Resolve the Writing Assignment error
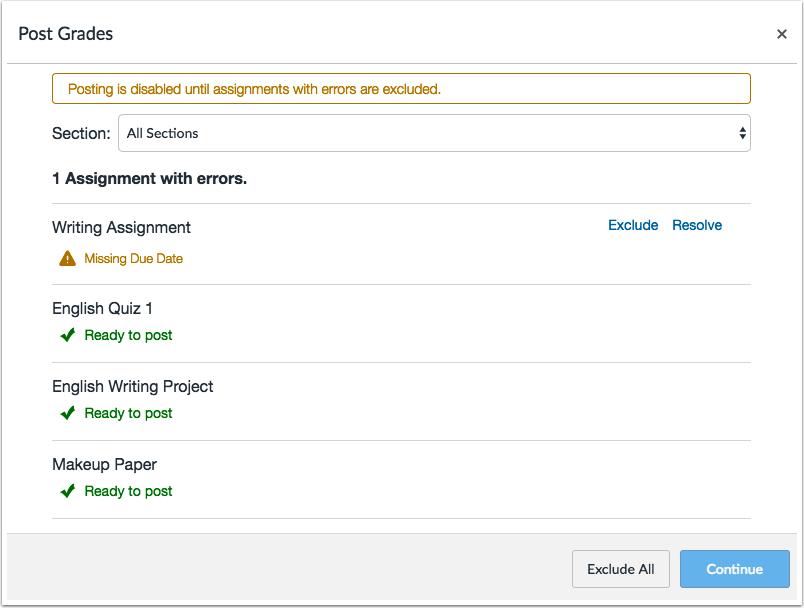 pos(697,225)
